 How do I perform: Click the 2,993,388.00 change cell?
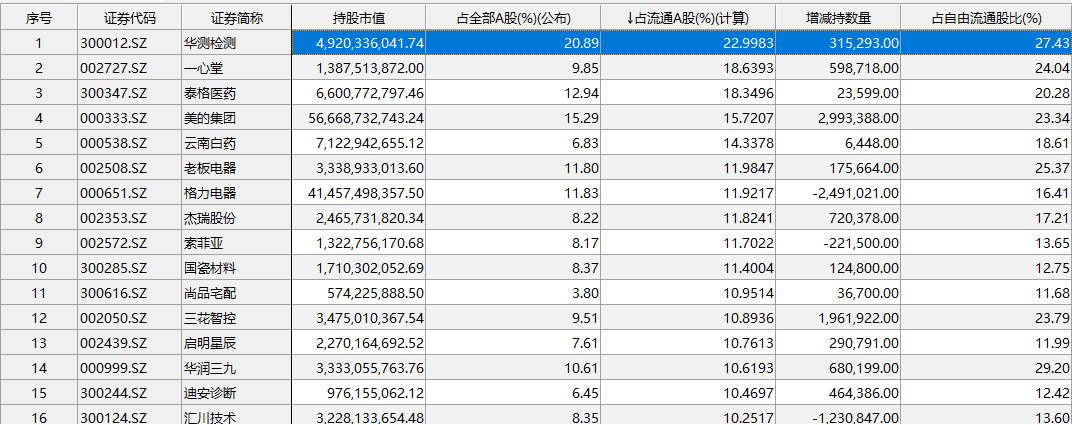click(839, 118)
